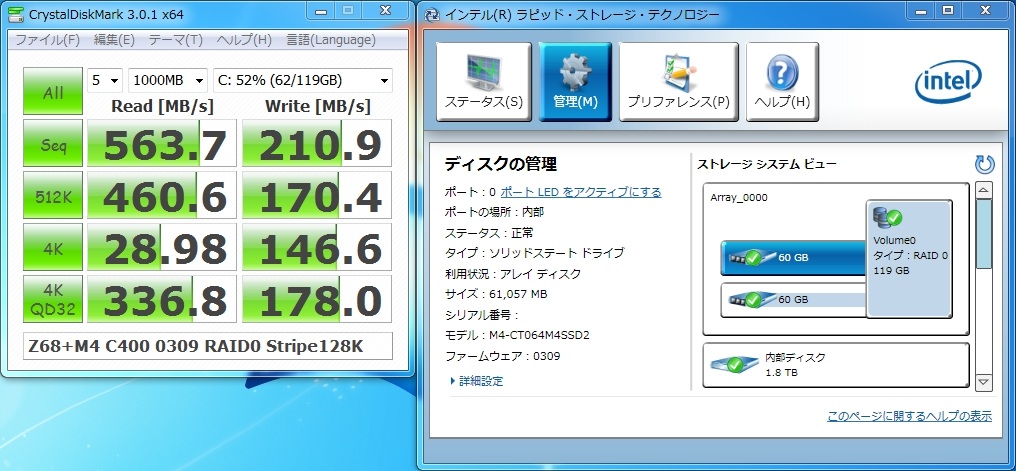Open the ヘルプ(H) question mark button
This screenshot has height=471, width=1016.
(782, 82)
